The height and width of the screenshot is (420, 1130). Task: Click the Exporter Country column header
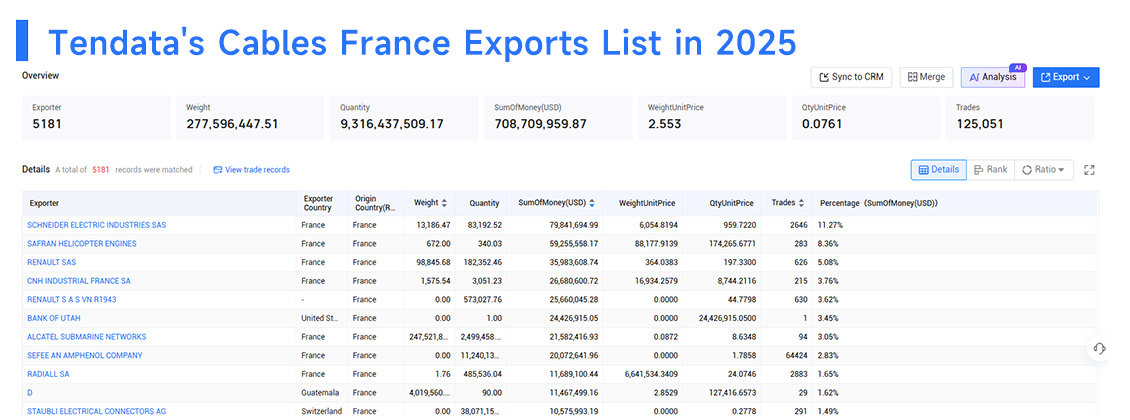click(322, 203)
